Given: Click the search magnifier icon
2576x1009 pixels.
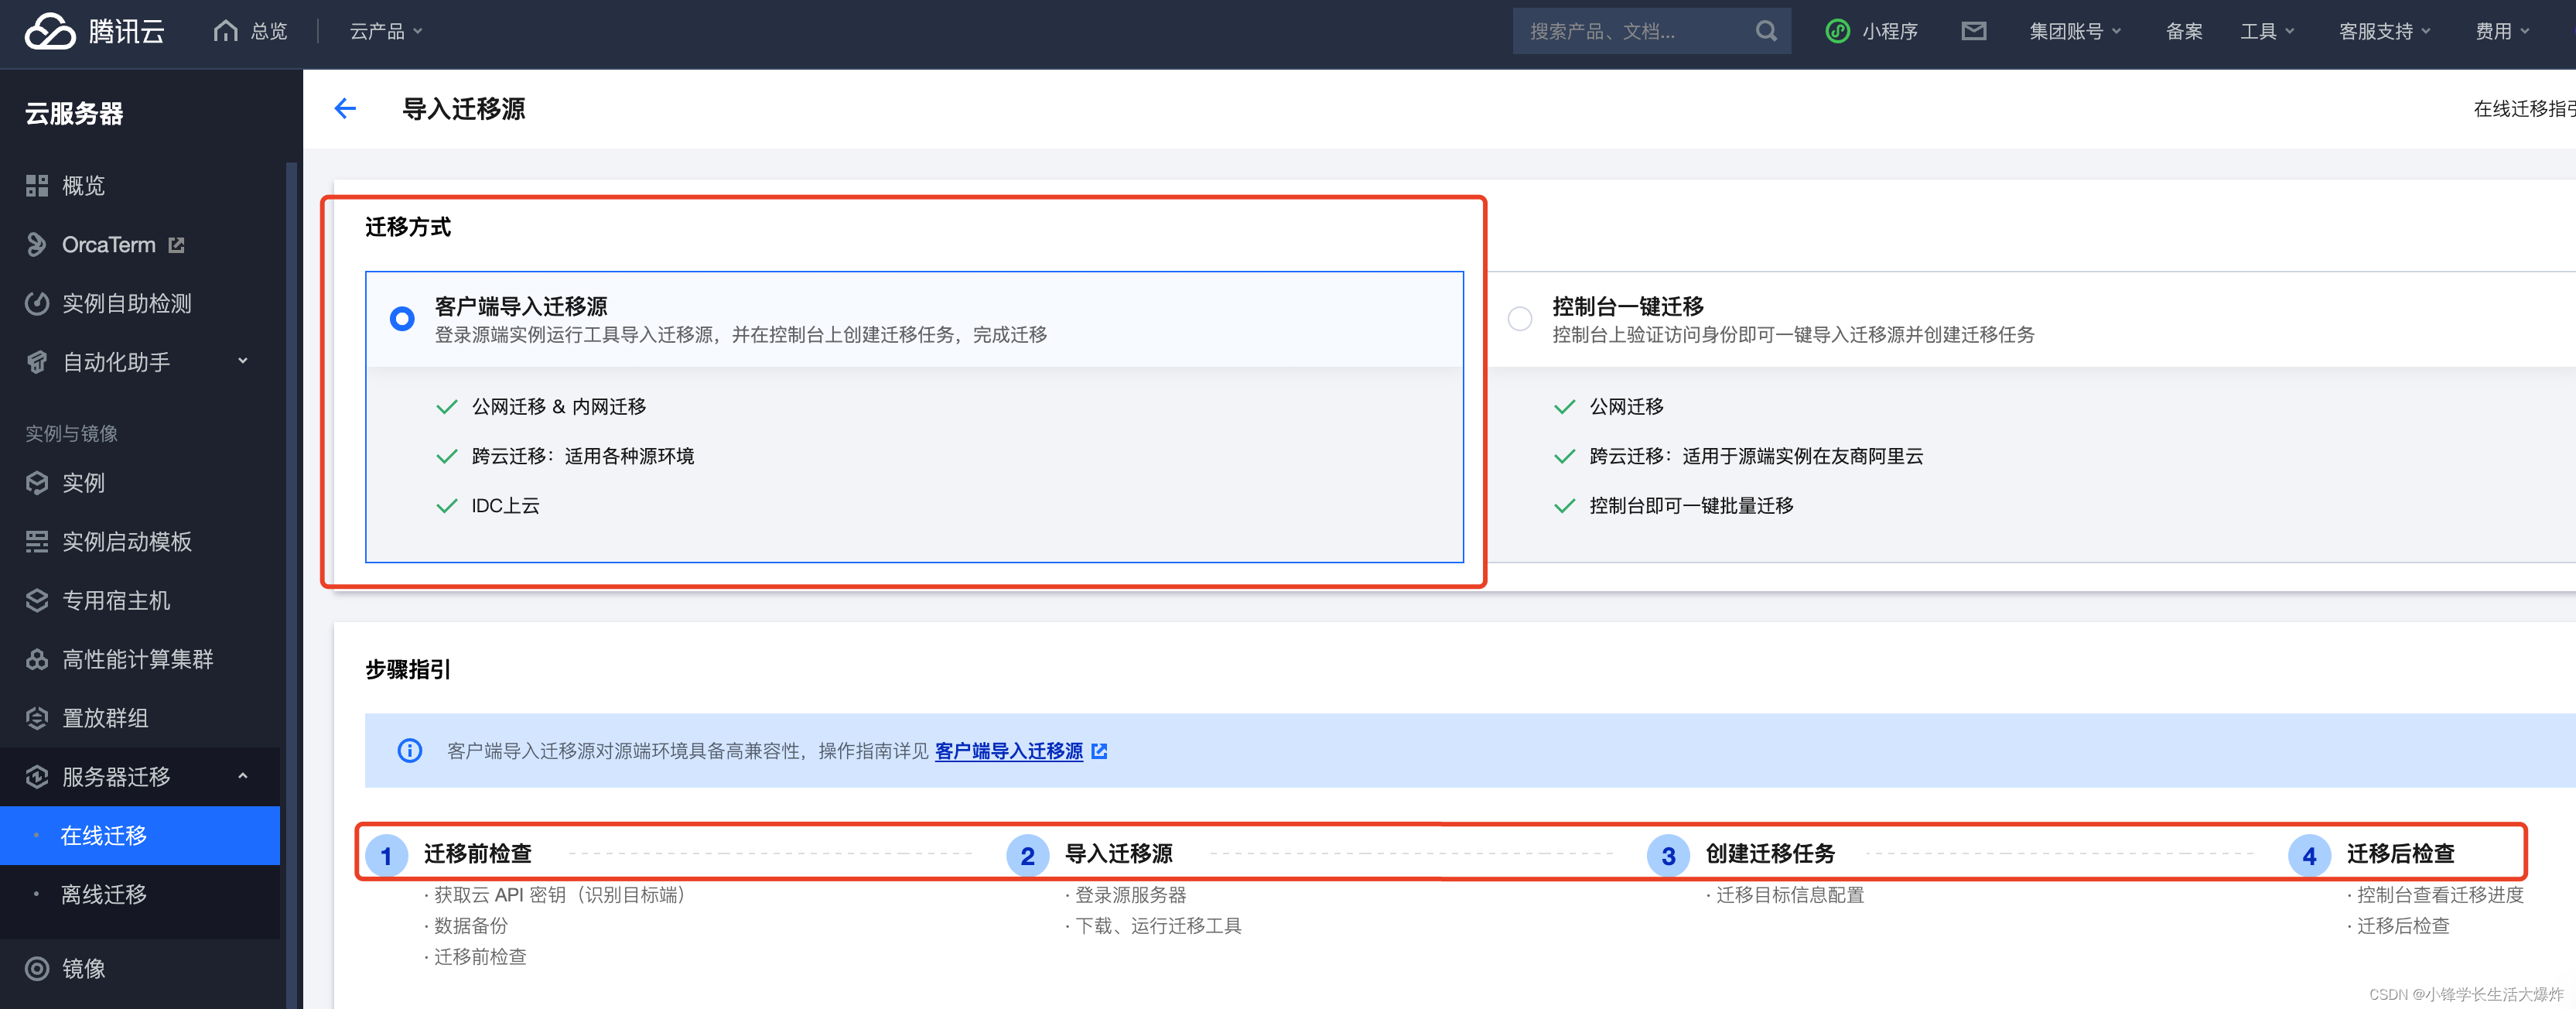Looking at the screenshot, I should click(1766, 31).
